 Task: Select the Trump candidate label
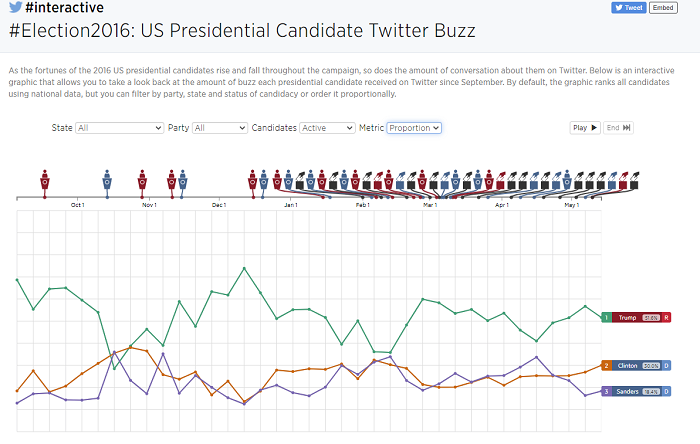[627, 317]
